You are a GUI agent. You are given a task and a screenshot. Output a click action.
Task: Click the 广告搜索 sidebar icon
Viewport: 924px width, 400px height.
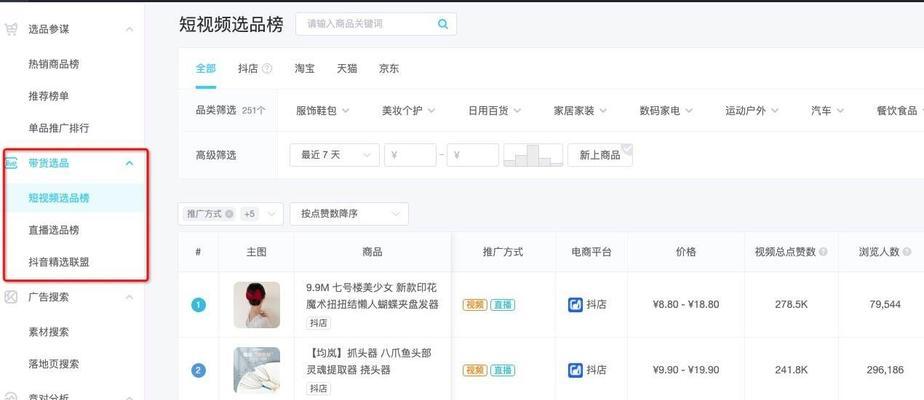click(x=11, y=297)
